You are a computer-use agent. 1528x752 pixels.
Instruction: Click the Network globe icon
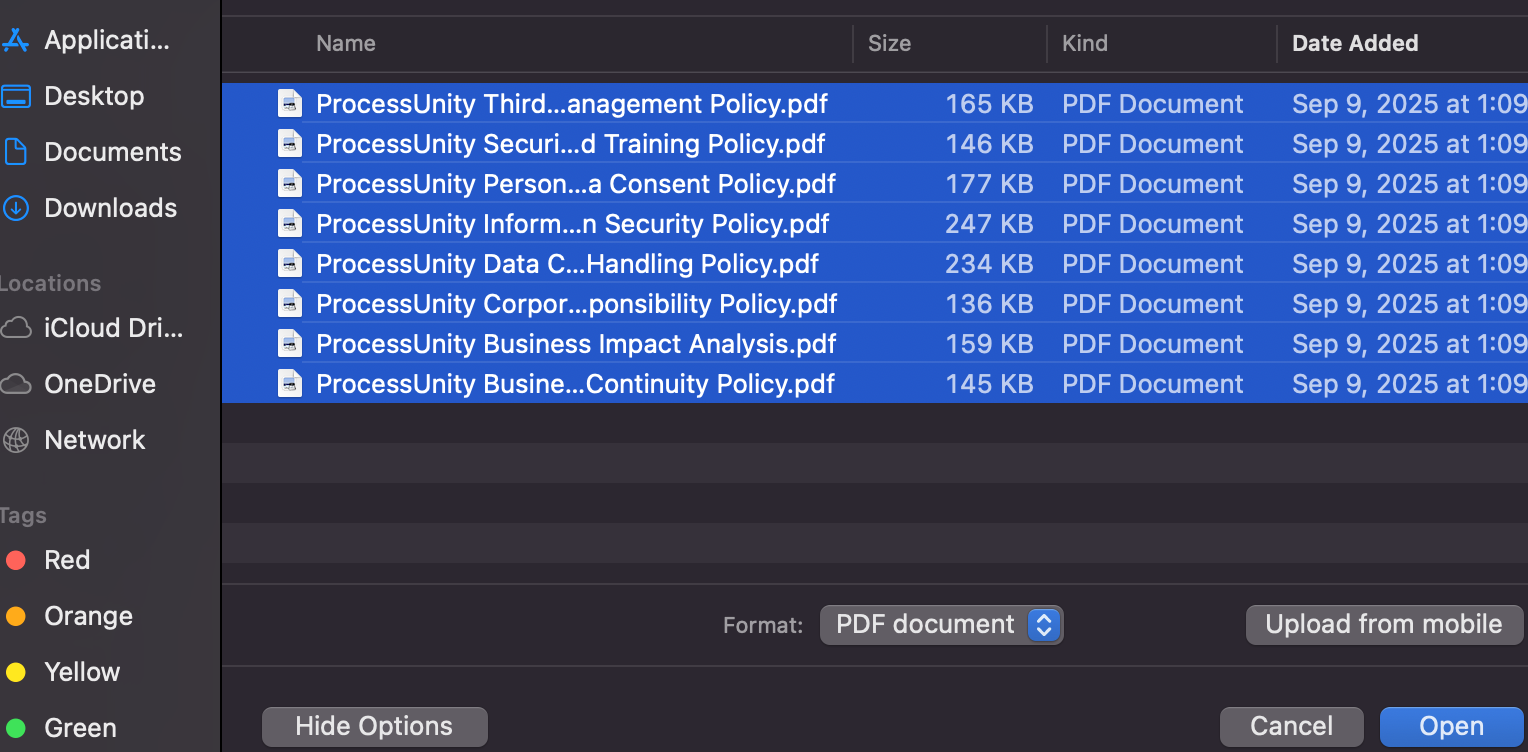coord(15,440)
